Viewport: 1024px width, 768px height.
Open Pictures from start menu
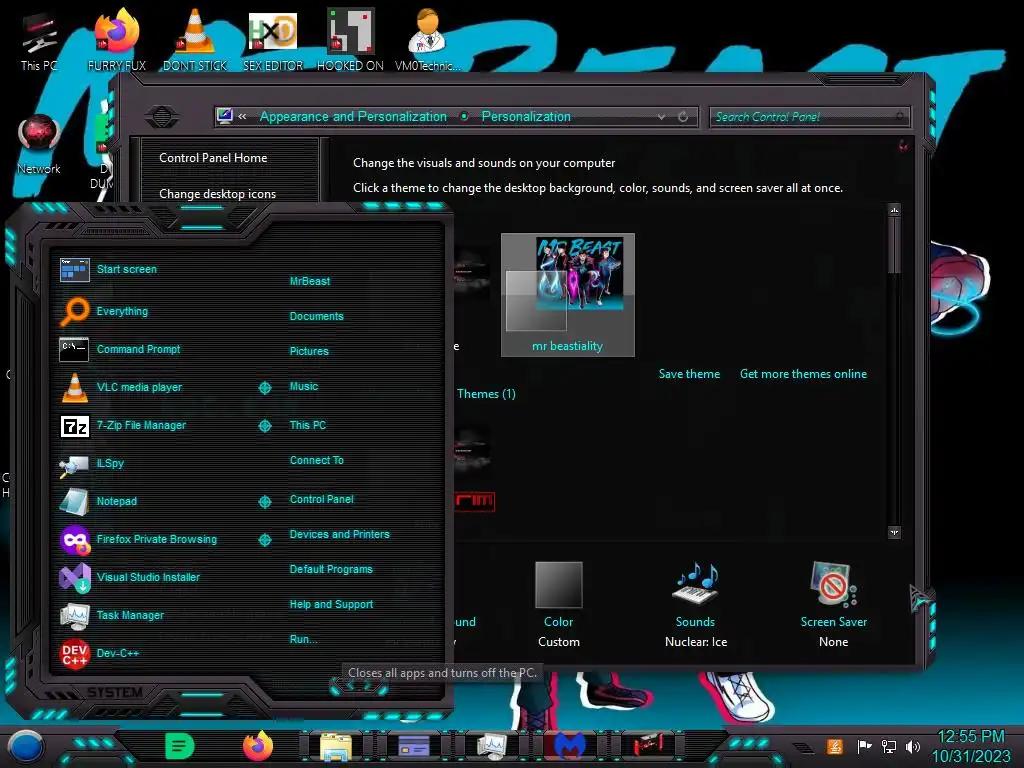[x=309, y=351]
